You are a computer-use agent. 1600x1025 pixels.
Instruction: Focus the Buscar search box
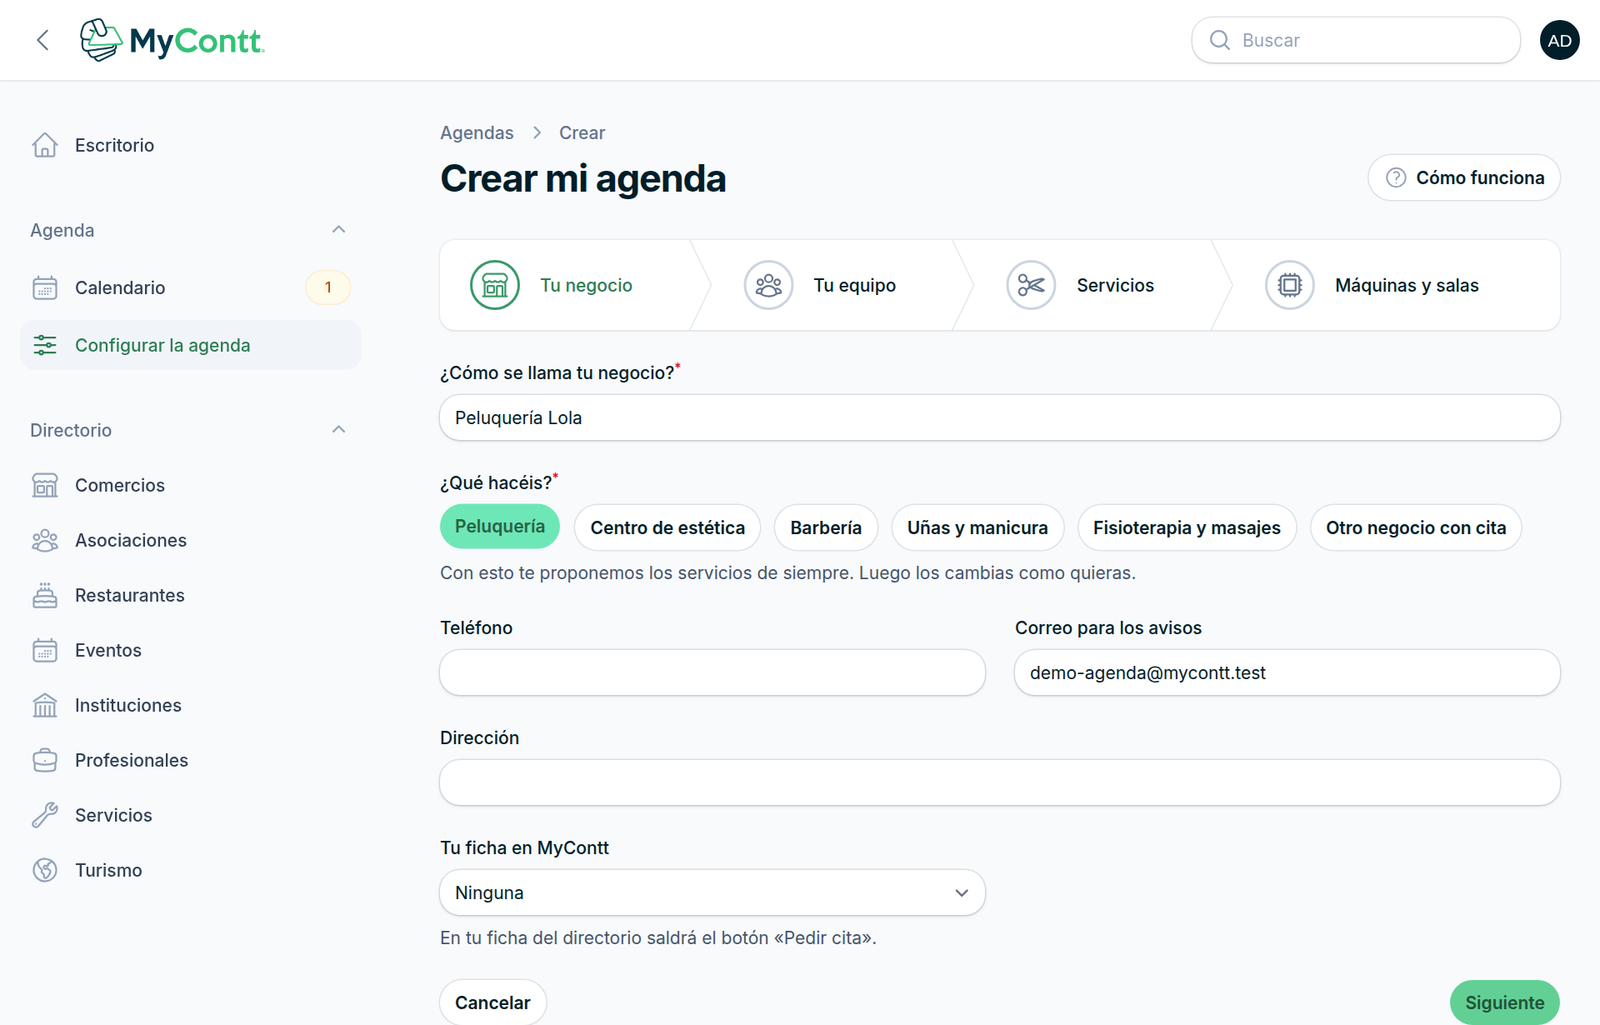point(1356,40)
